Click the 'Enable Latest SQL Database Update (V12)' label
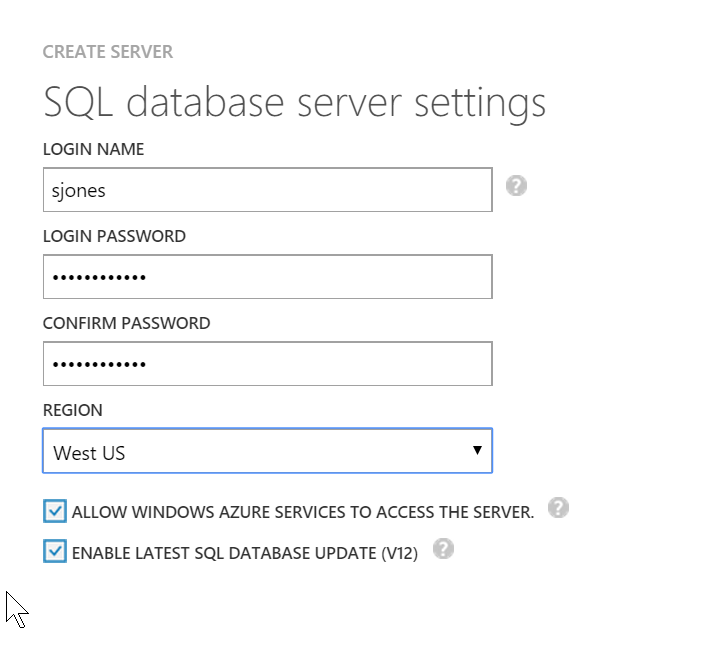 point(244,552)
